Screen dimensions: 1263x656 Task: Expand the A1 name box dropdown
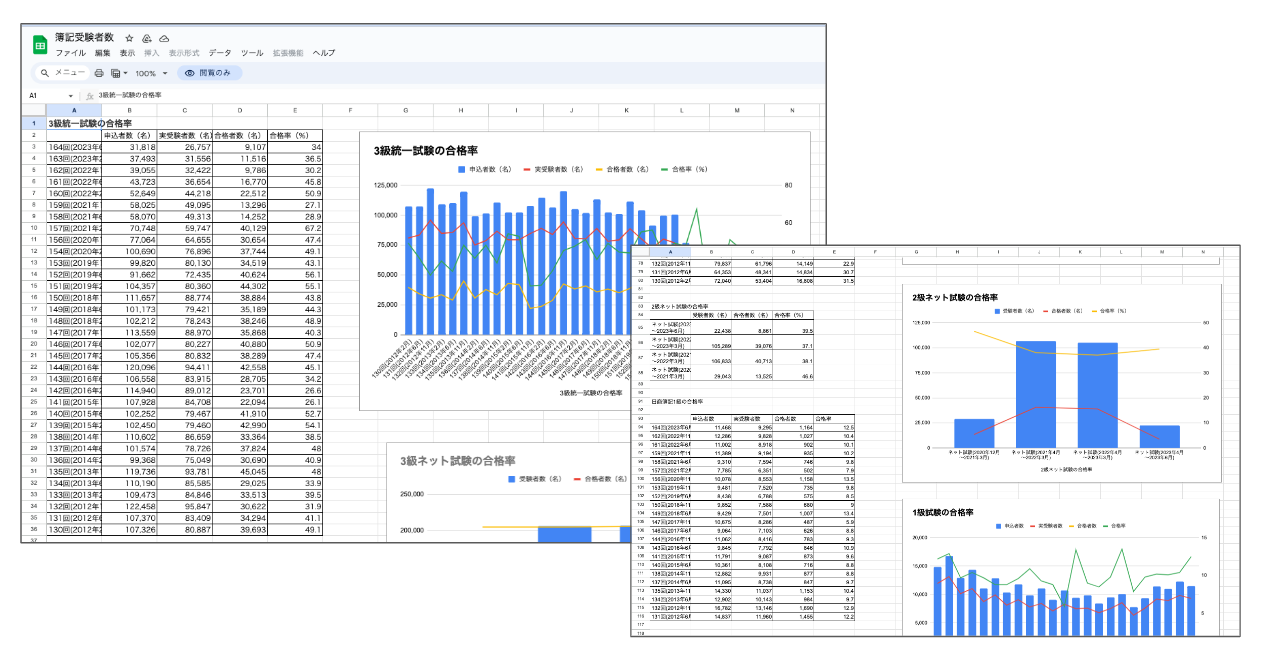[71, 95]
